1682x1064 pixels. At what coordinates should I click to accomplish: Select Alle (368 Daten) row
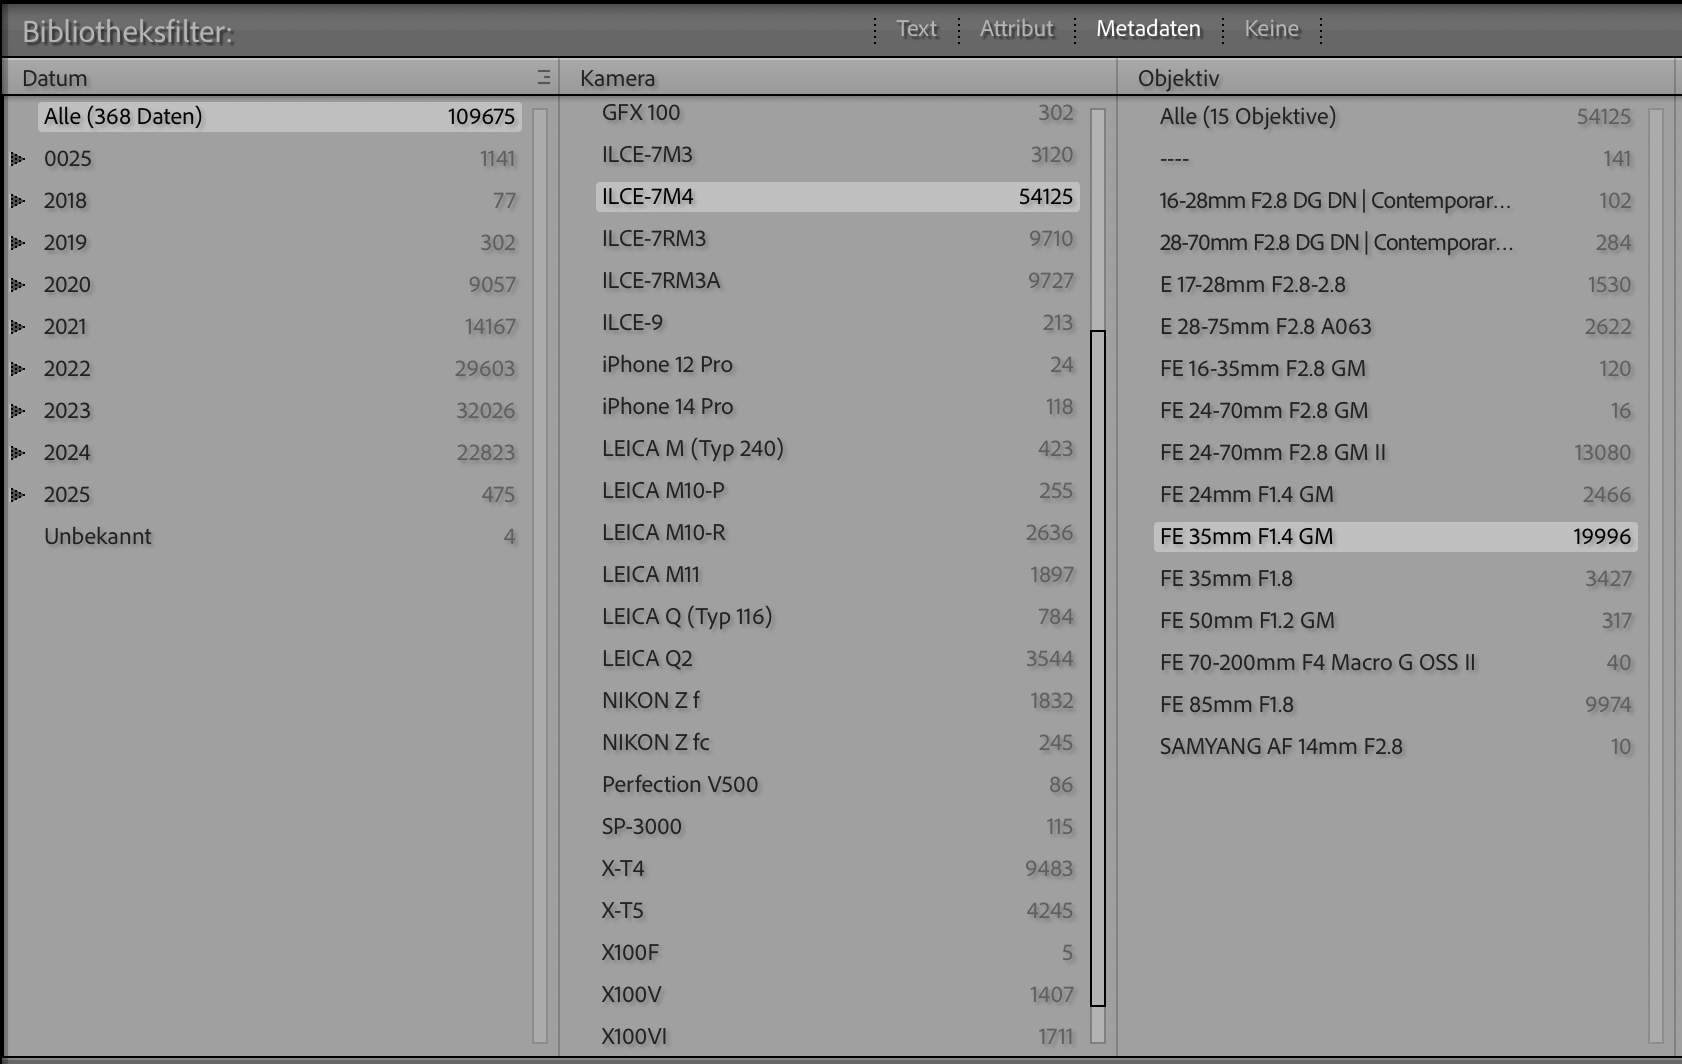(279, 116)
